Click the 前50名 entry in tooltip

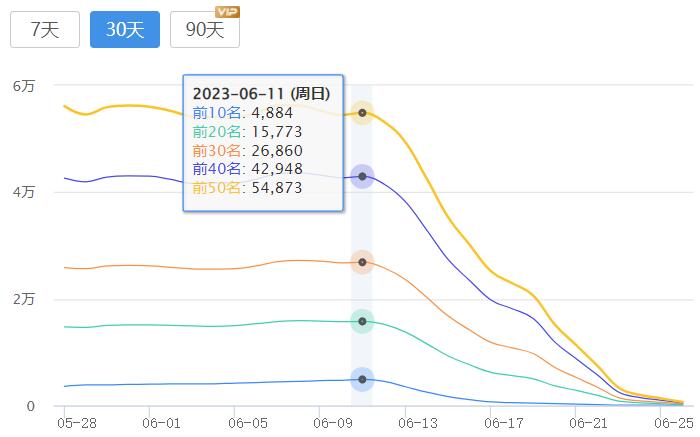(247, 188)
